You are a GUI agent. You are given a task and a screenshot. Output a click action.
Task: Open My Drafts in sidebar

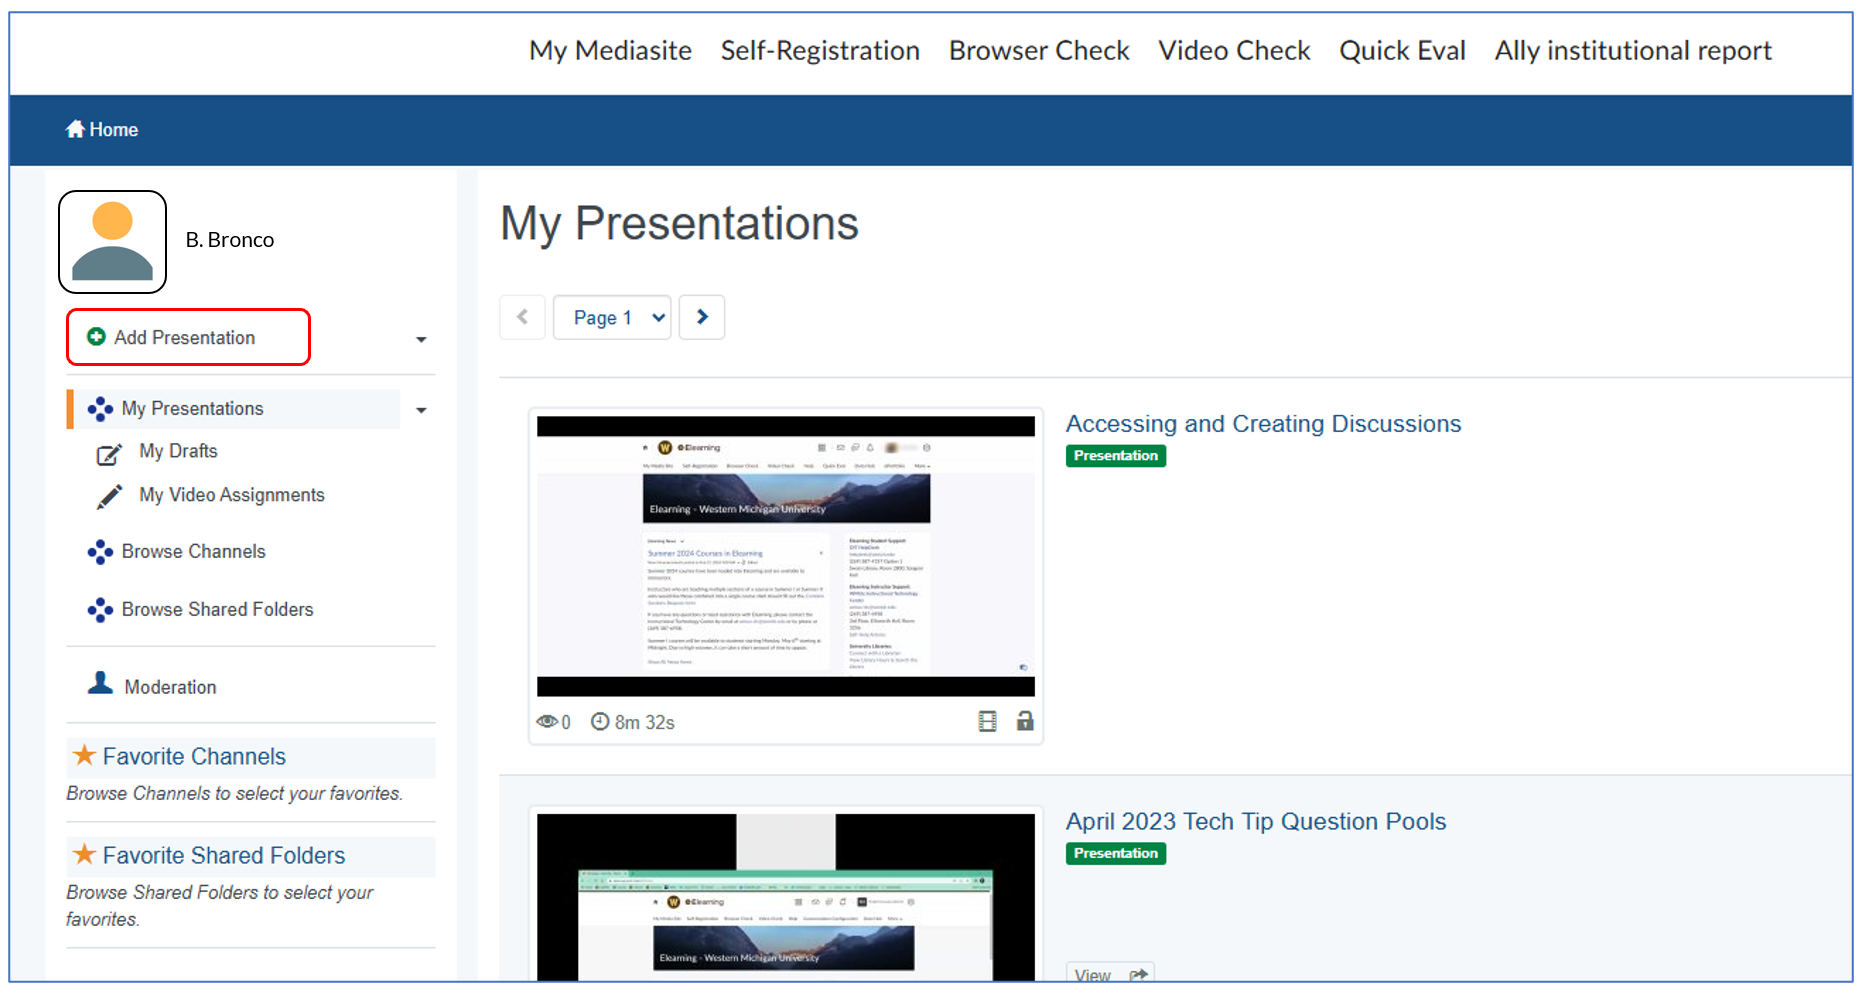pos(178,451)
